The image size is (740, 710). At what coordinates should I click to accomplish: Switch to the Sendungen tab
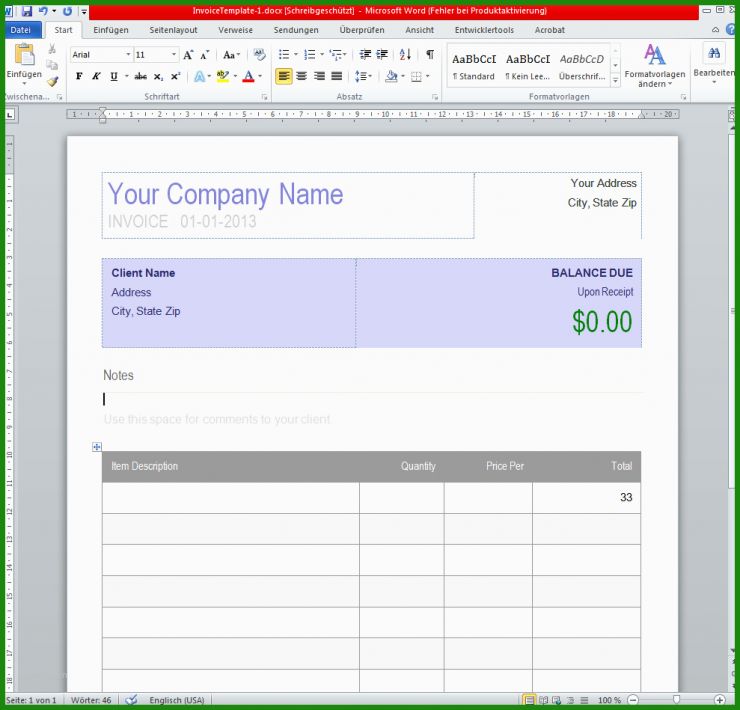(296, 30)
